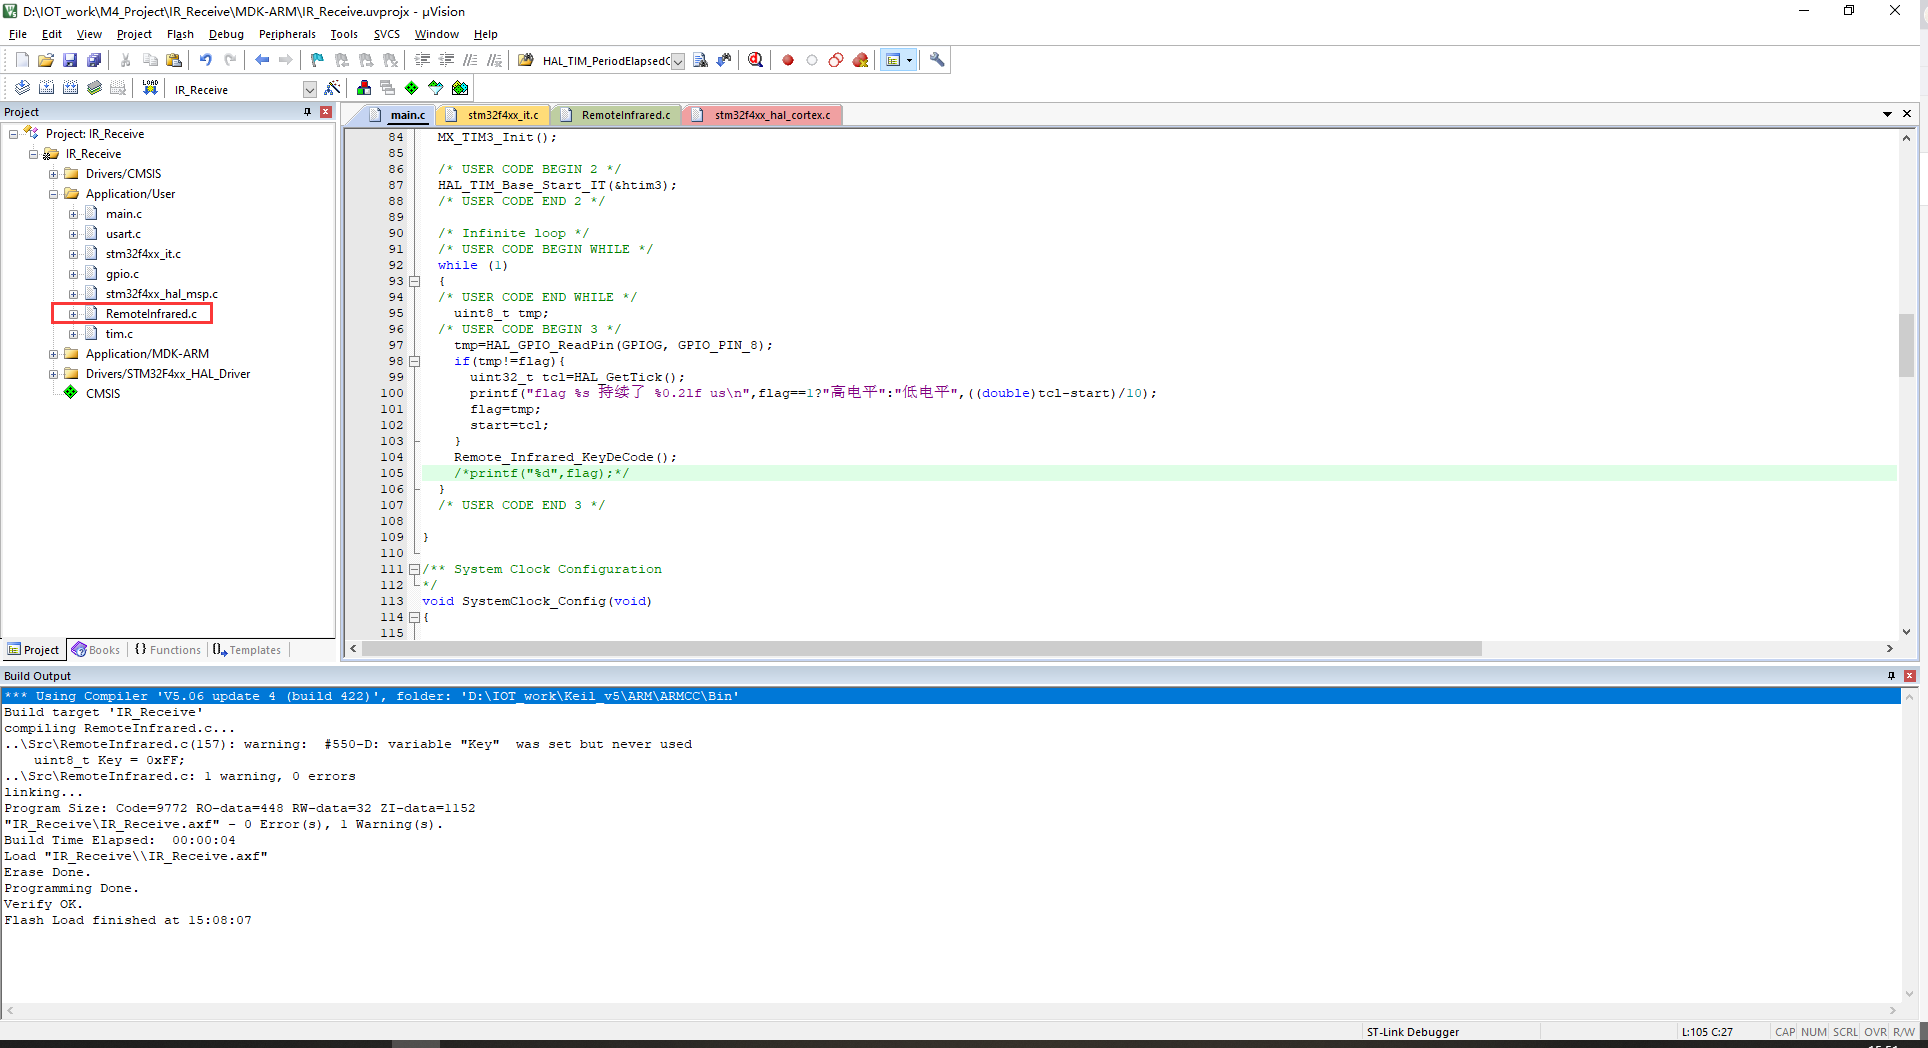Collapse the code fold at line 93
Screen dimensions: 1928x1048
click(x=415, y=281)
